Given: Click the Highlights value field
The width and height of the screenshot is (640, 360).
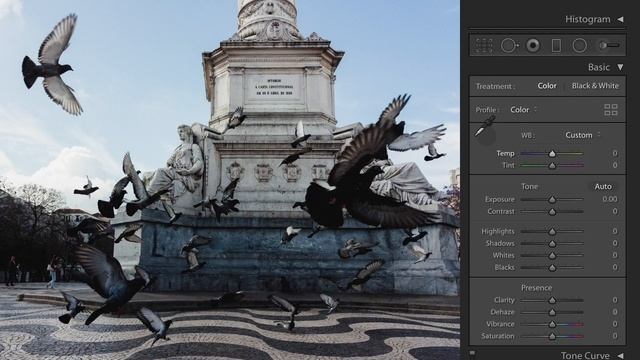Looking at the screenshot, I should (615, 231).
